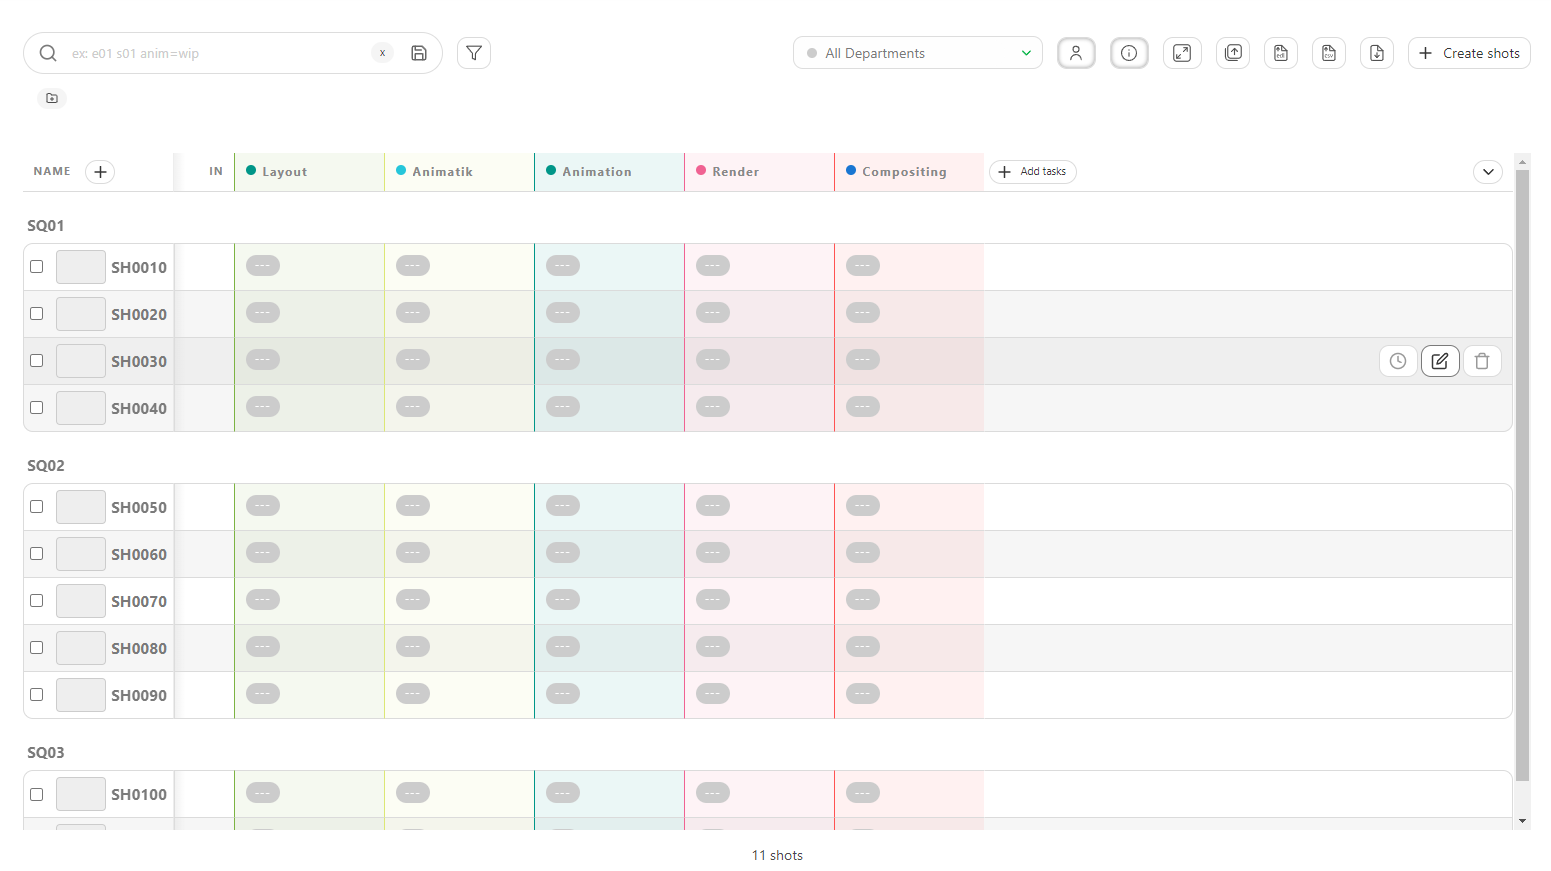Open shot SH0070 name link
Screen dimensions: 1551x871
point(139,602)
